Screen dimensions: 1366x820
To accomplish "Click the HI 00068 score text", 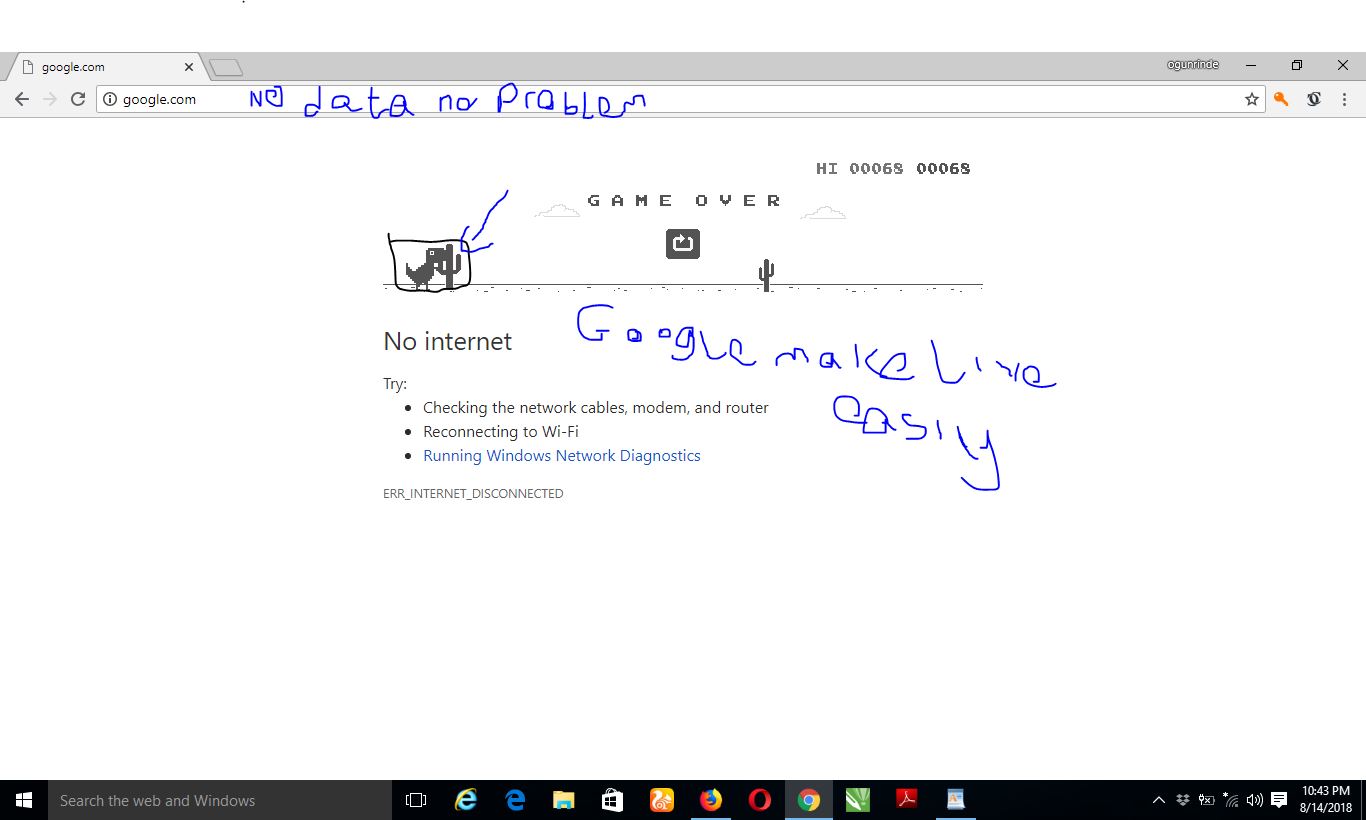I will click(x=860, y=168).
